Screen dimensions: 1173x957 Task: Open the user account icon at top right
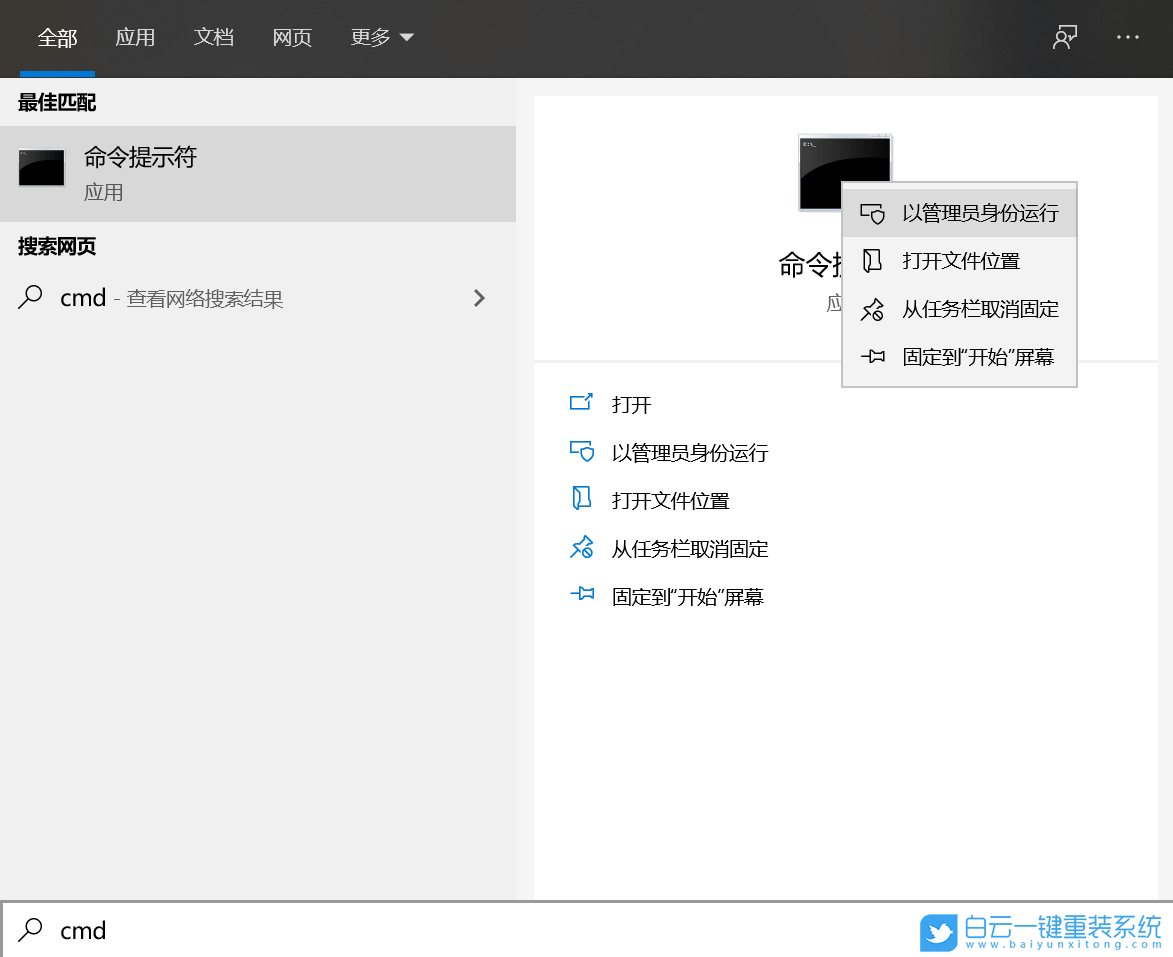tap(1064, 36)
